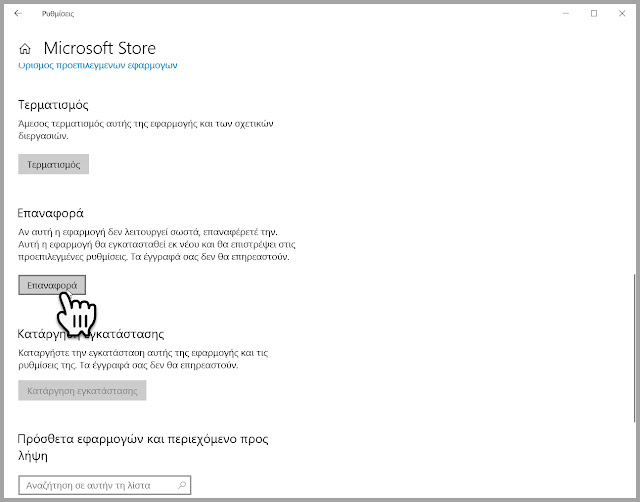Open Settings home via the house icon
The image size is (640, 502).
tap(25, 49)
